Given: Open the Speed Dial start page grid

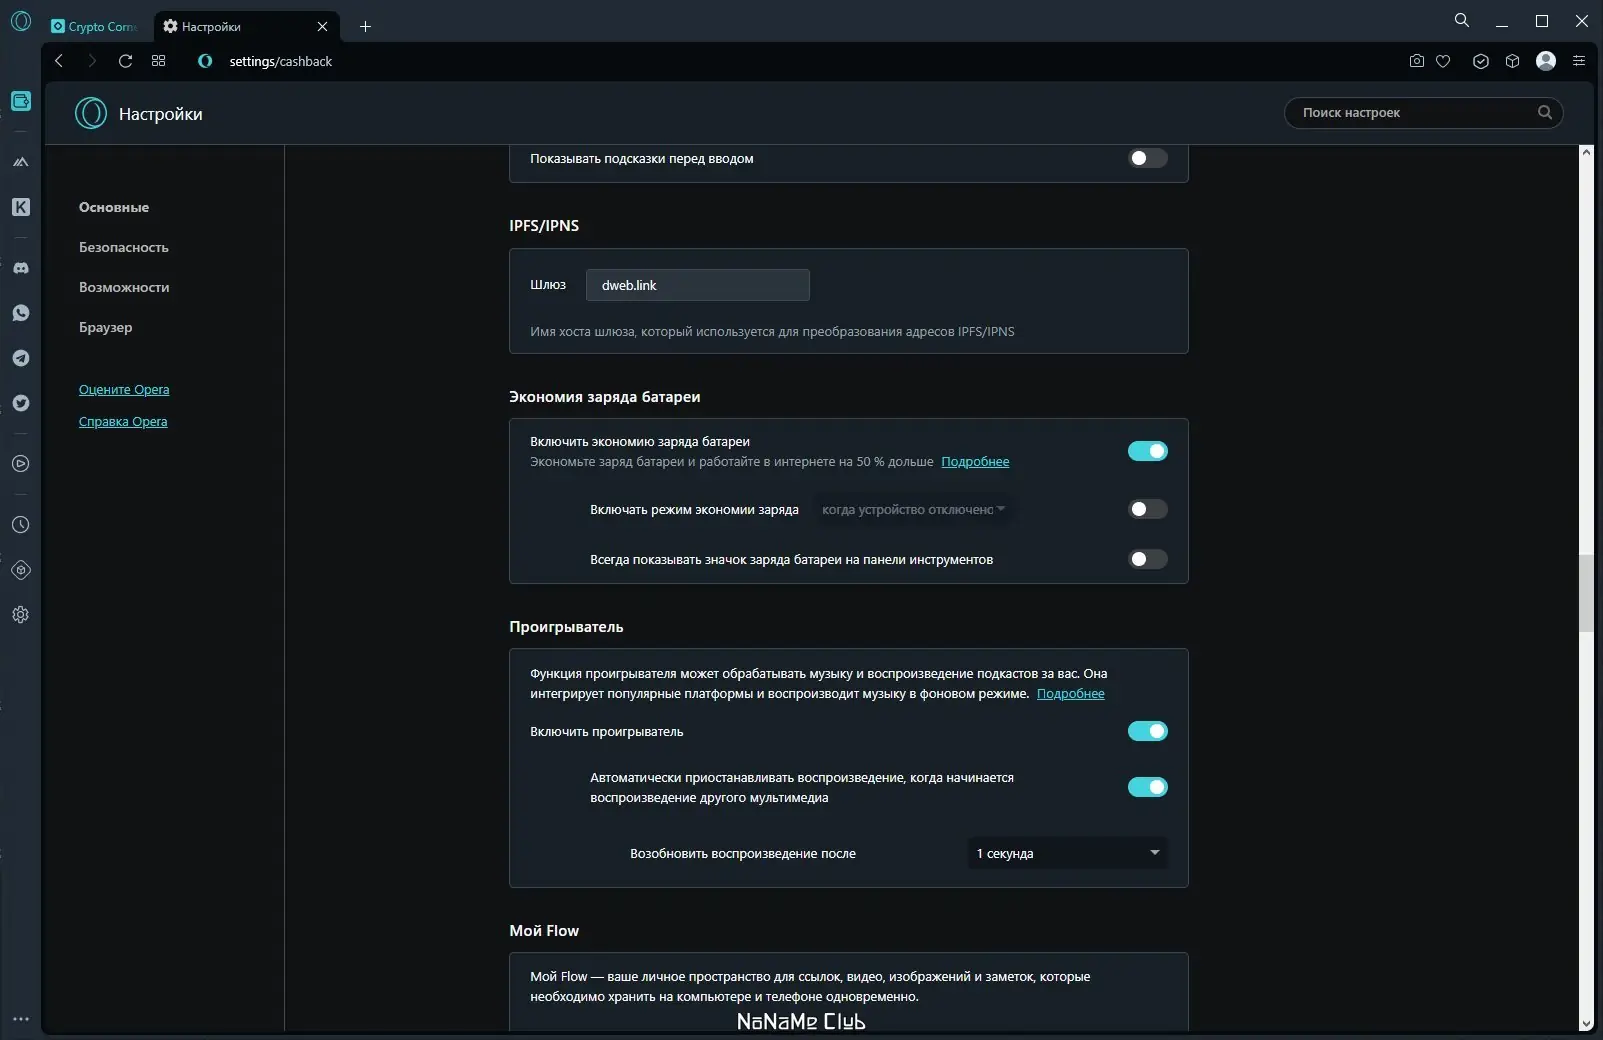Looking at the screenshot, I should click(x=158, y=61).
